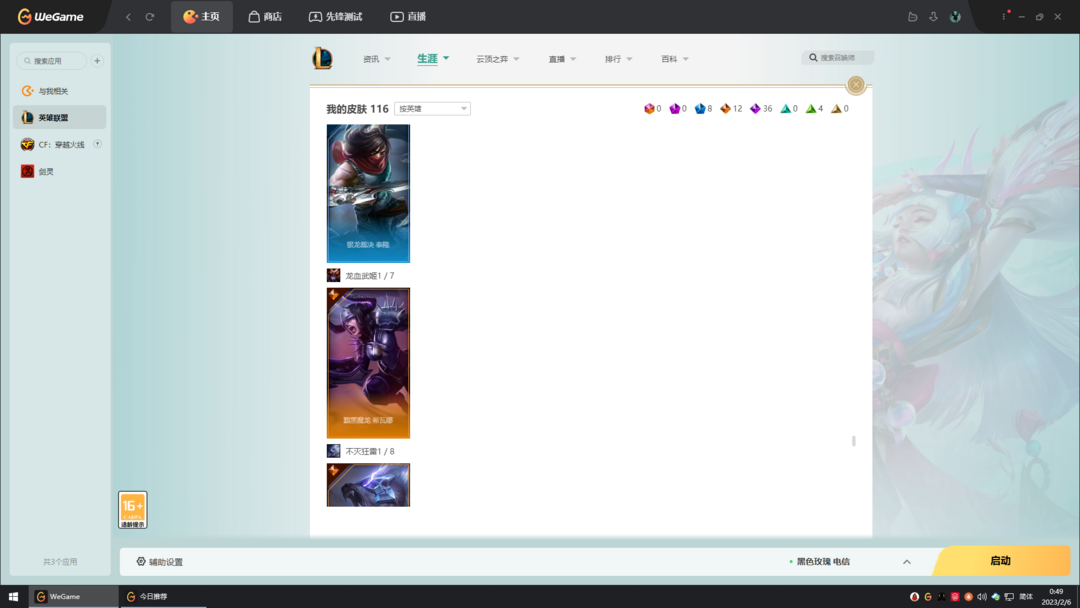Click the user avatar in the title bar
1080x608 pixels.
(x=955, y=17)
